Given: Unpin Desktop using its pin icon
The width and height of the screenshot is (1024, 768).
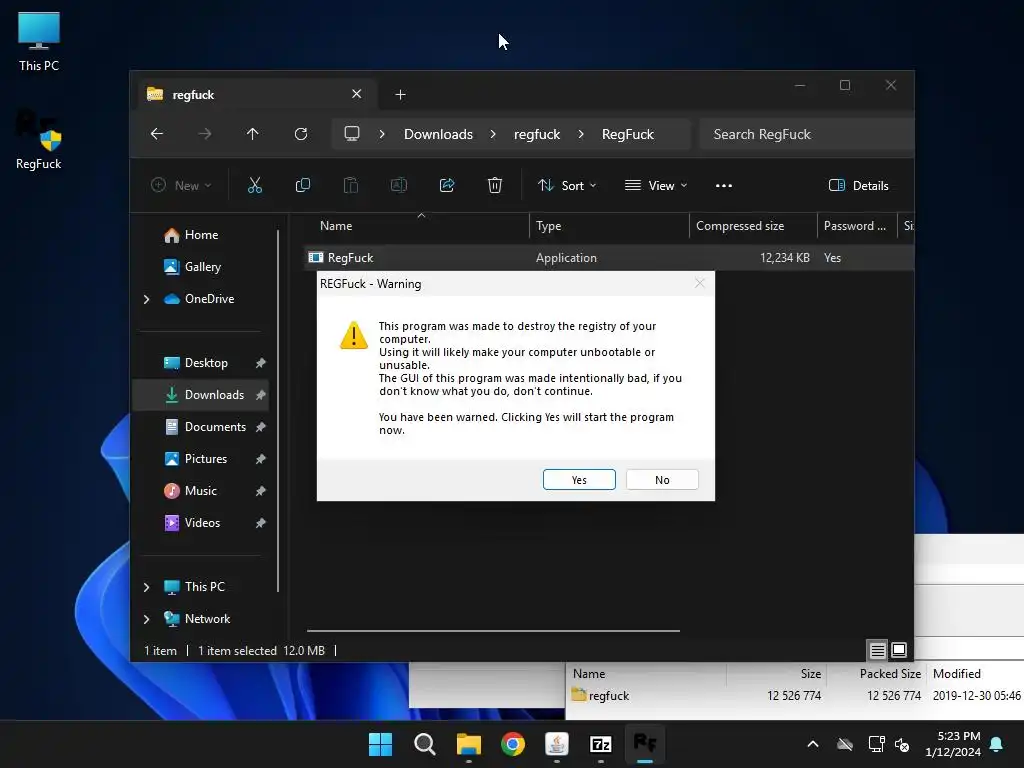Looking at the screenshot, I should (x=261, y=362).
